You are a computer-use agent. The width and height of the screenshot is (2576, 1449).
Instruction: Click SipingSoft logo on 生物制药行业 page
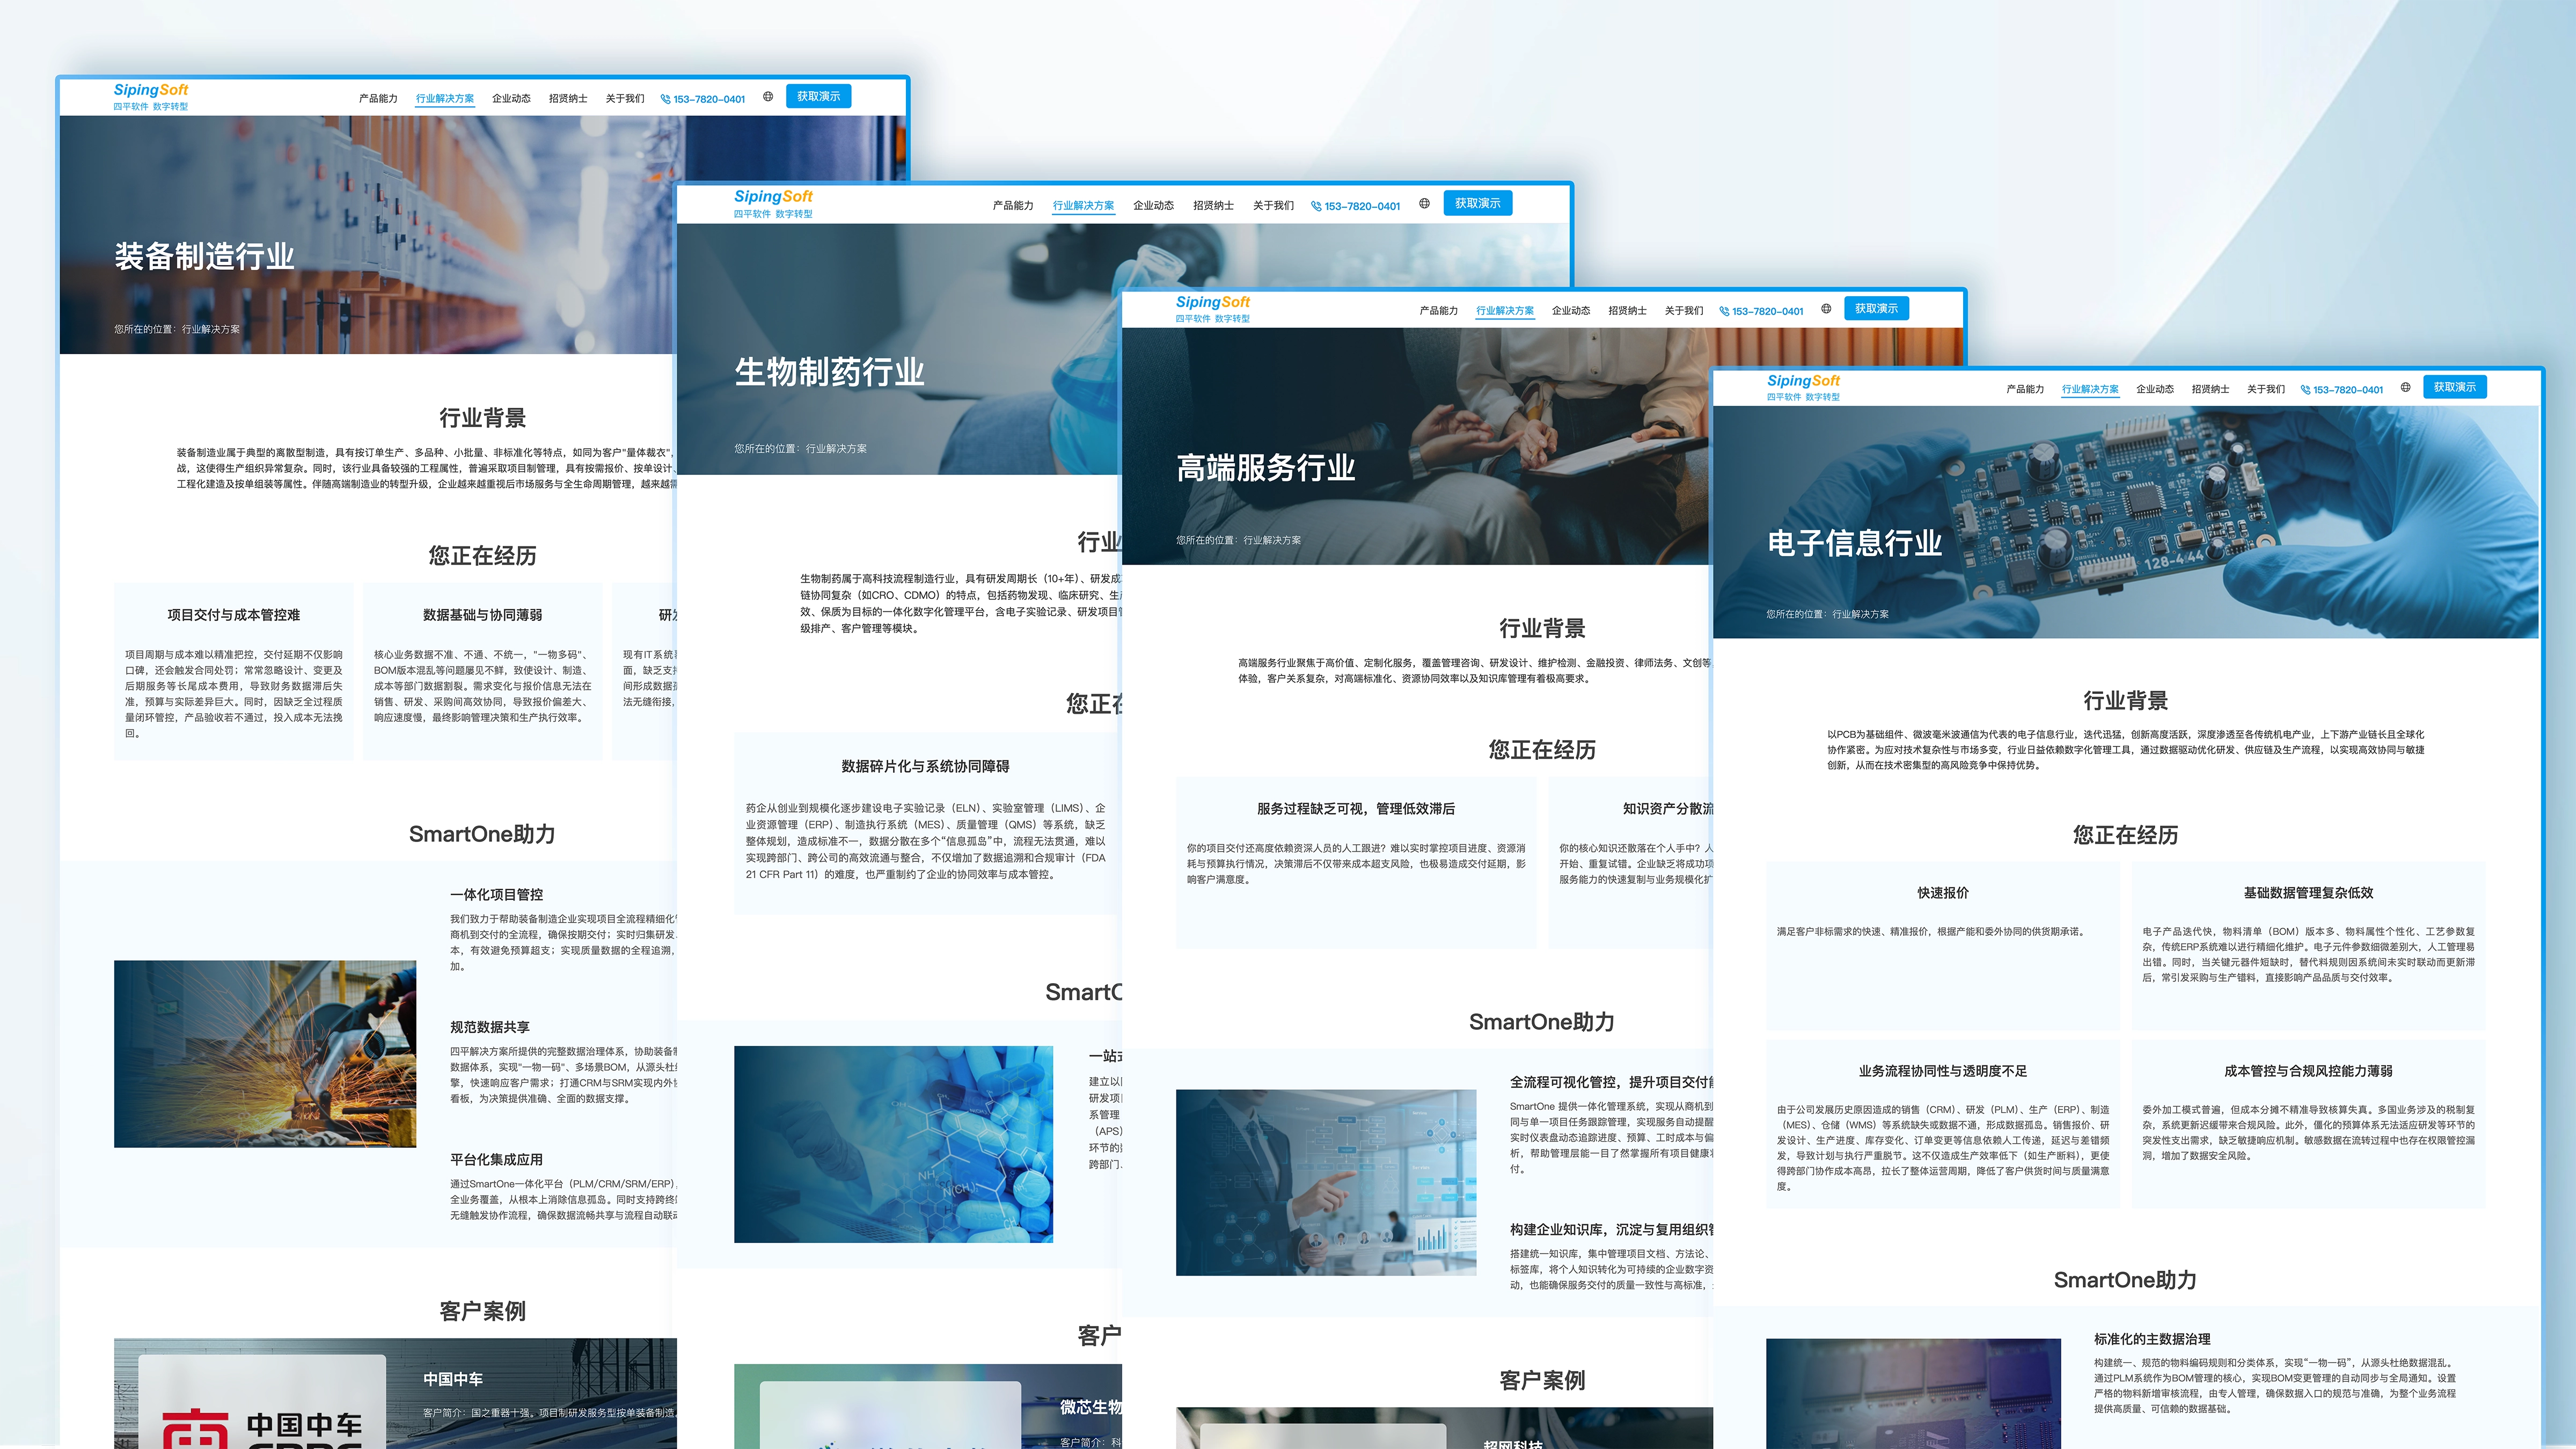(773, 203)
